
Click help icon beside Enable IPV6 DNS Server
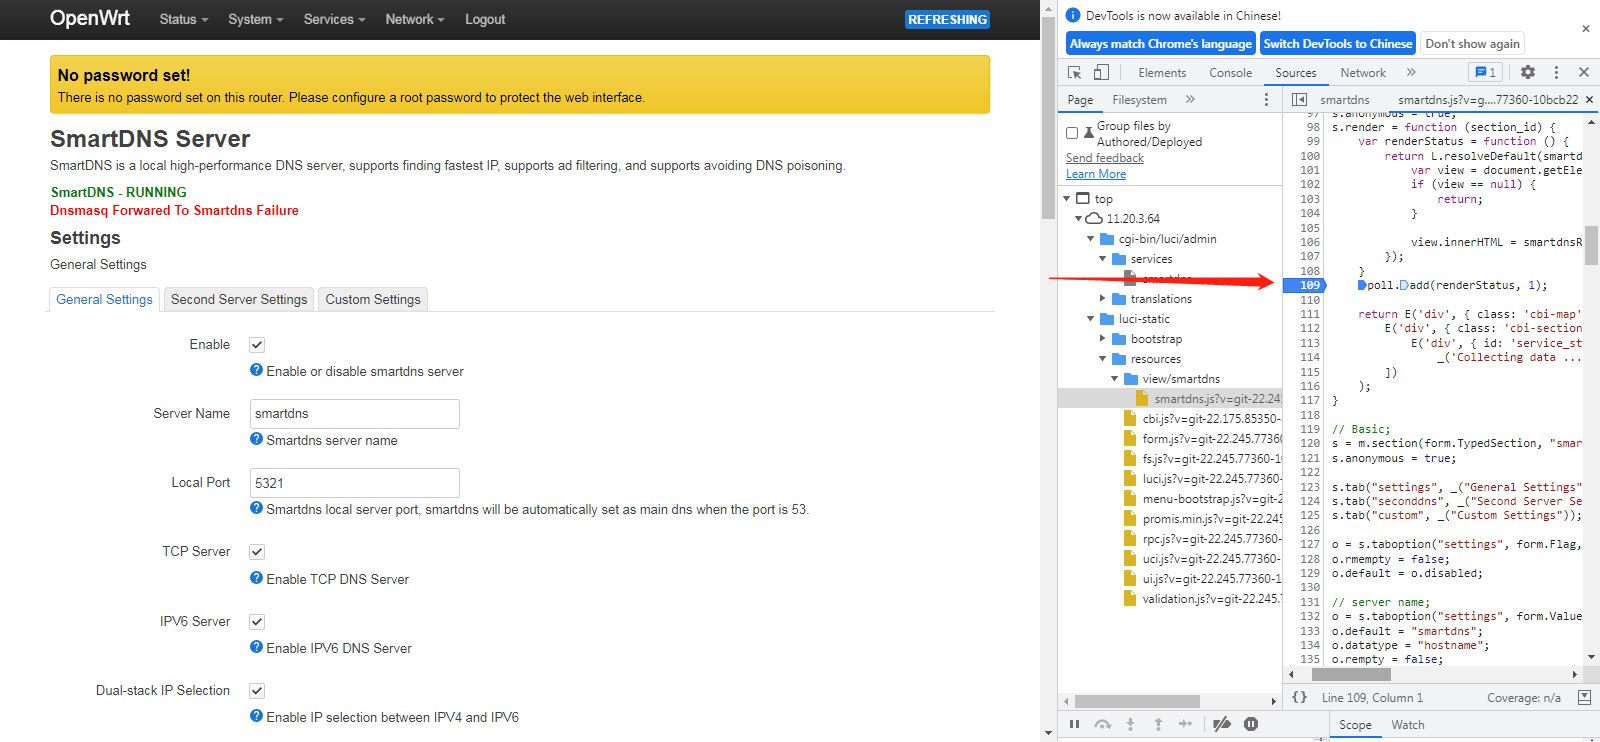pyautogui.click(x=257, y=647)
